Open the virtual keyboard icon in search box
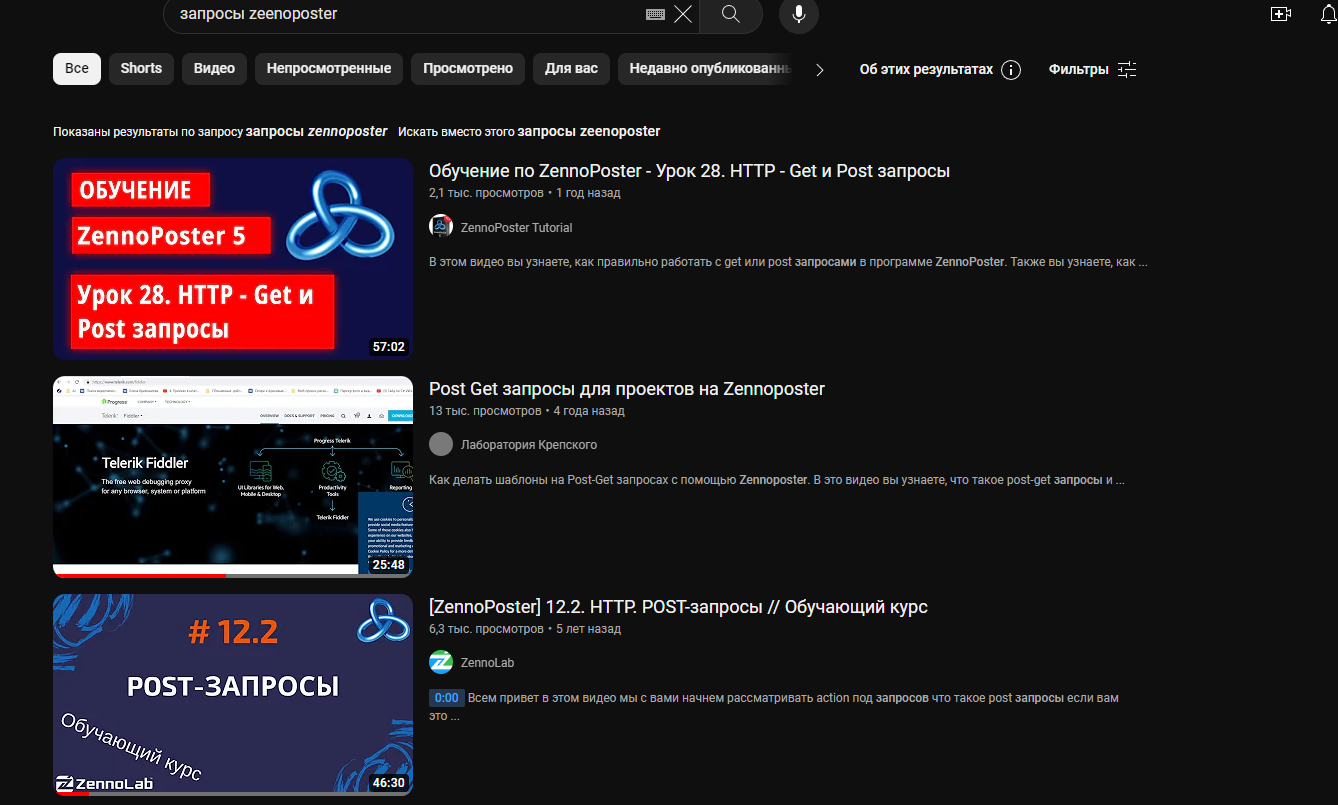 [656, 14]
